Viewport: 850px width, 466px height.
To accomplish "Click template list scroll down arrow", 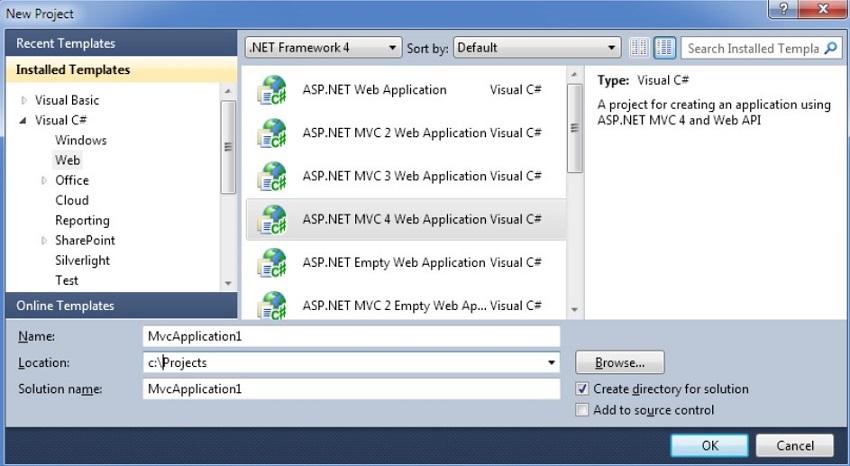I will [575, 310].
